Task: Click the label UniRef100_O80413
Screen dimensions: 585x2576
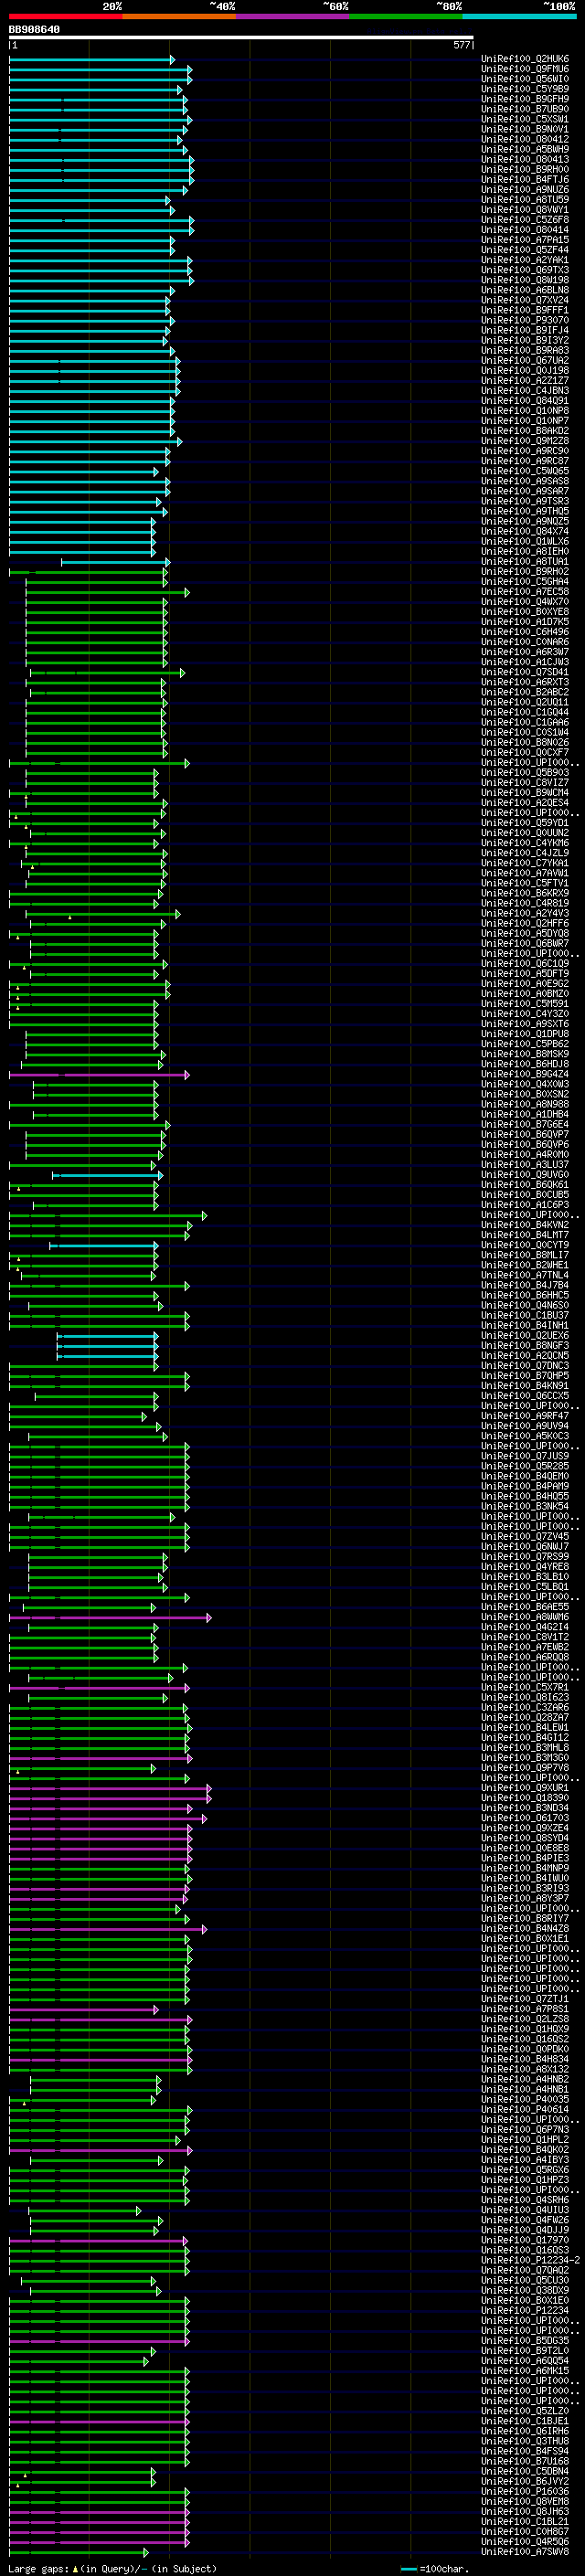Action: coord(525,159)
